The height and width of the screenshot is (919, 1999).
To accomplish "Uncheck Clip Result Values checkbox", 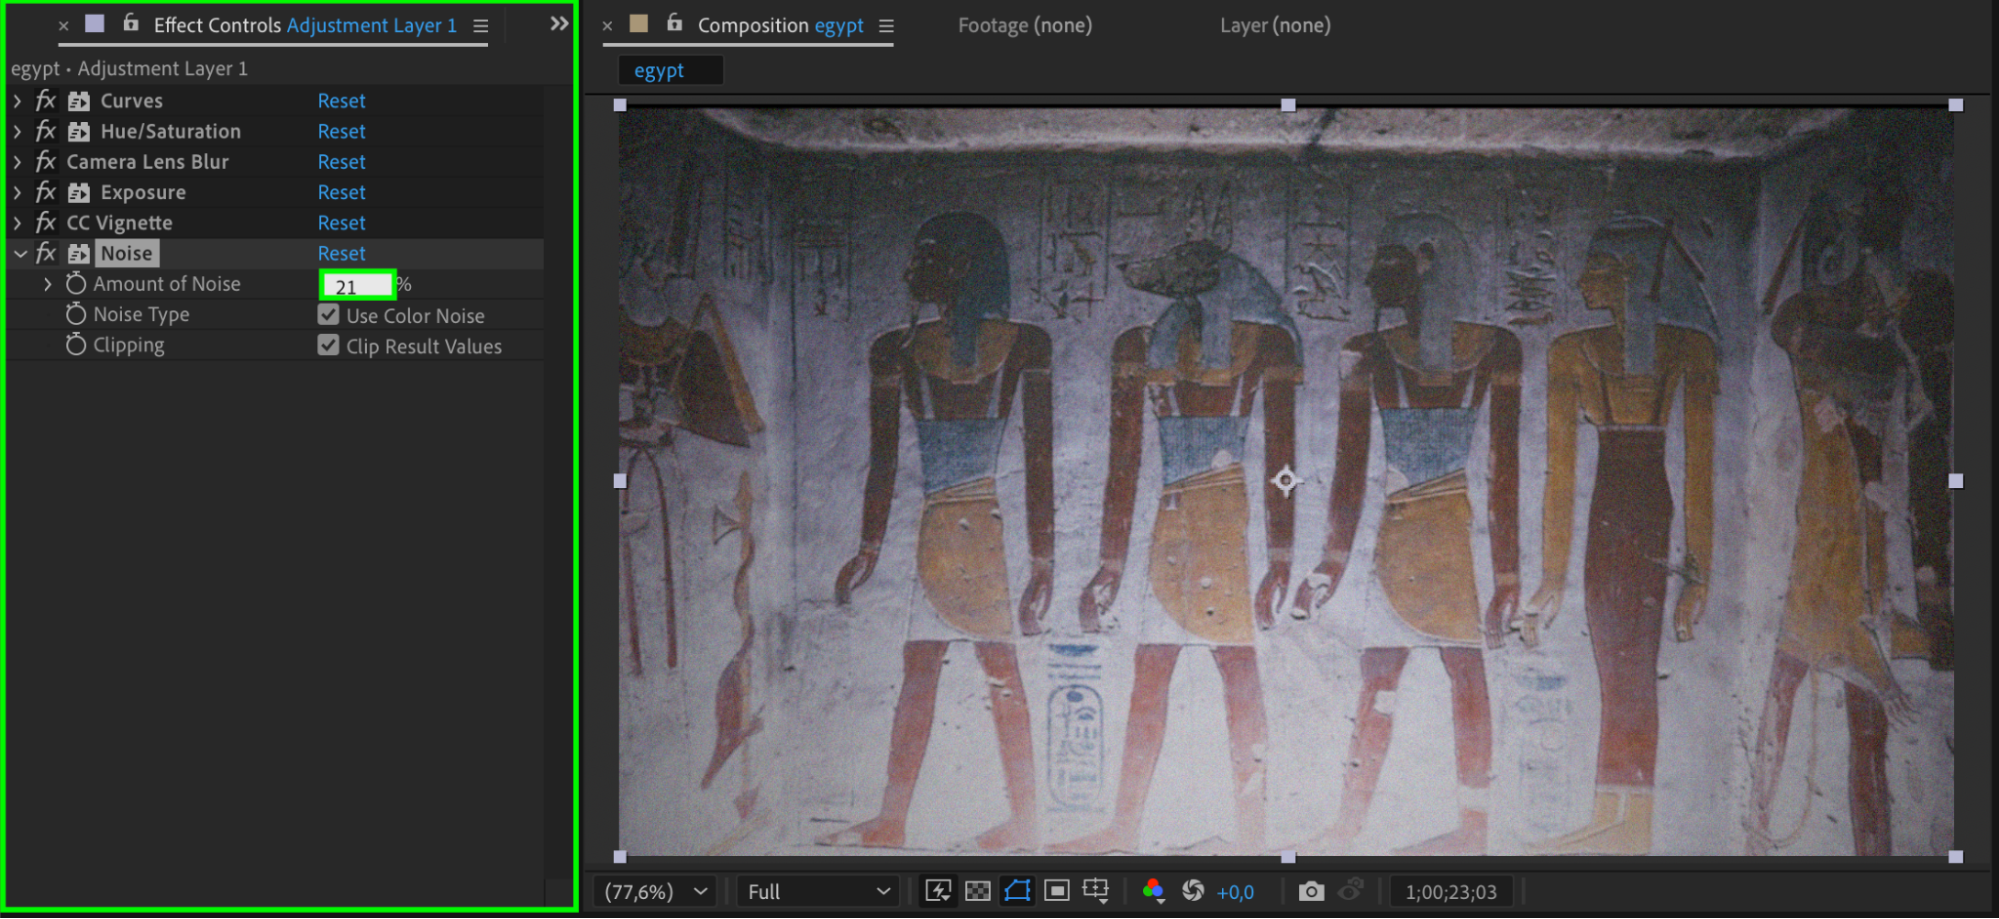I will click(328, 345).
